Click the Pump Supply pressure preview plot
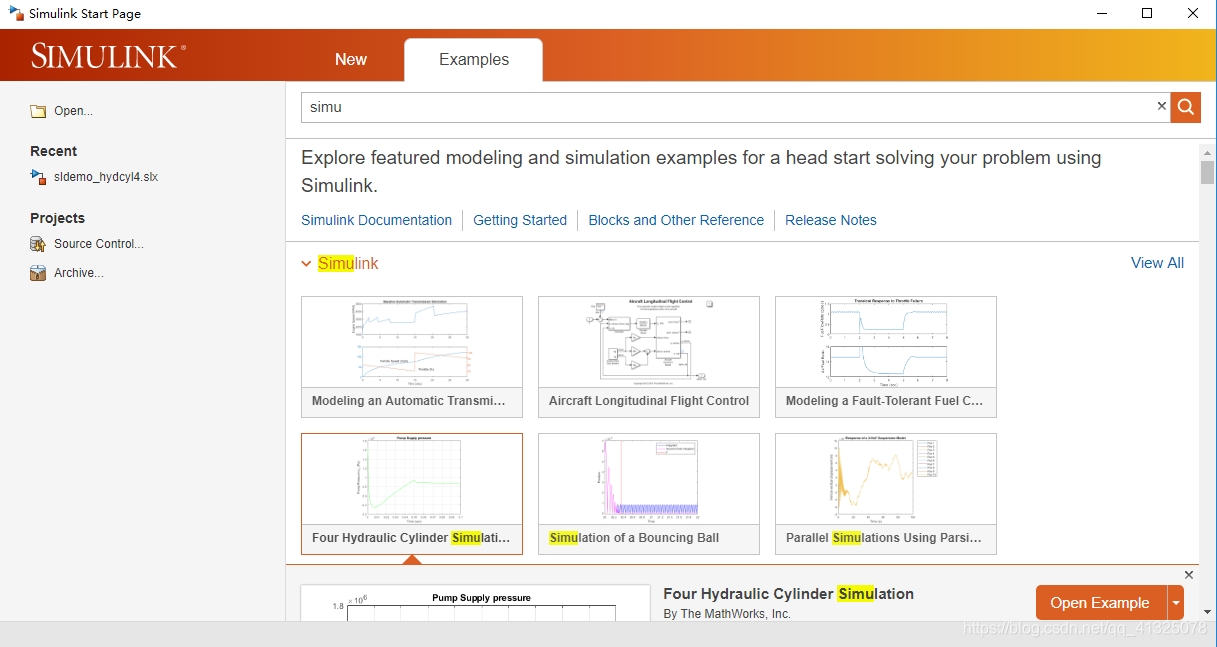Viewport: 1217px width, 647px height. [475, 603]
